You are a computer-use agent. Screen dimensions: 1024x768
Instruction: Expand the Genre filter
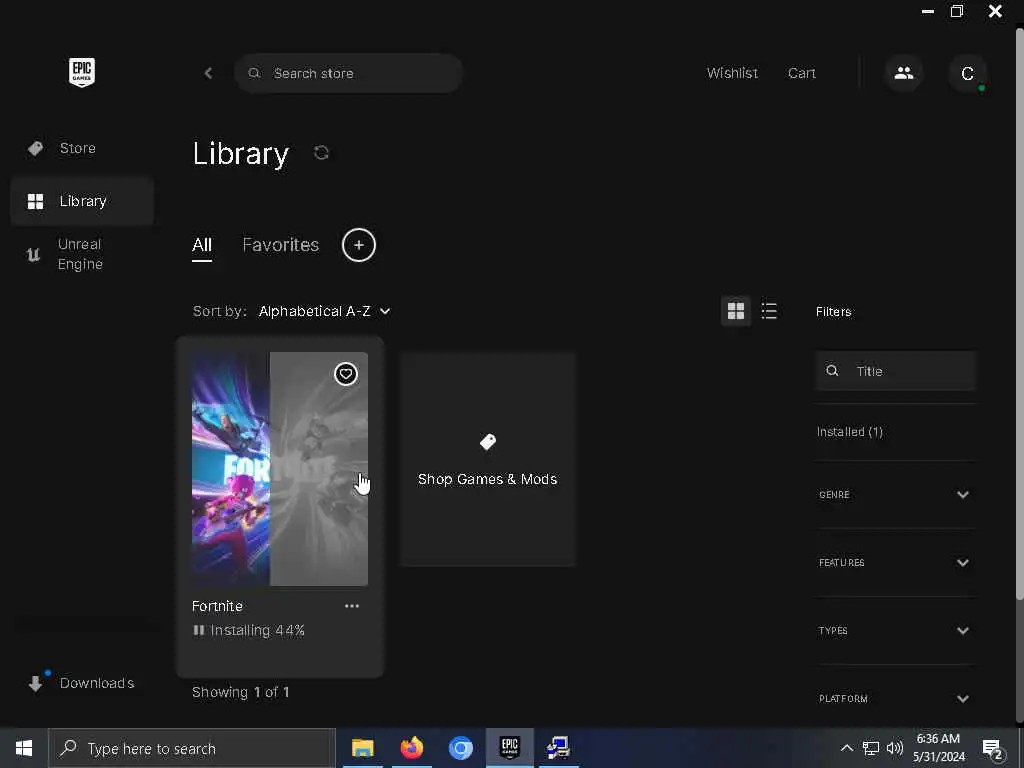point(895,495)
